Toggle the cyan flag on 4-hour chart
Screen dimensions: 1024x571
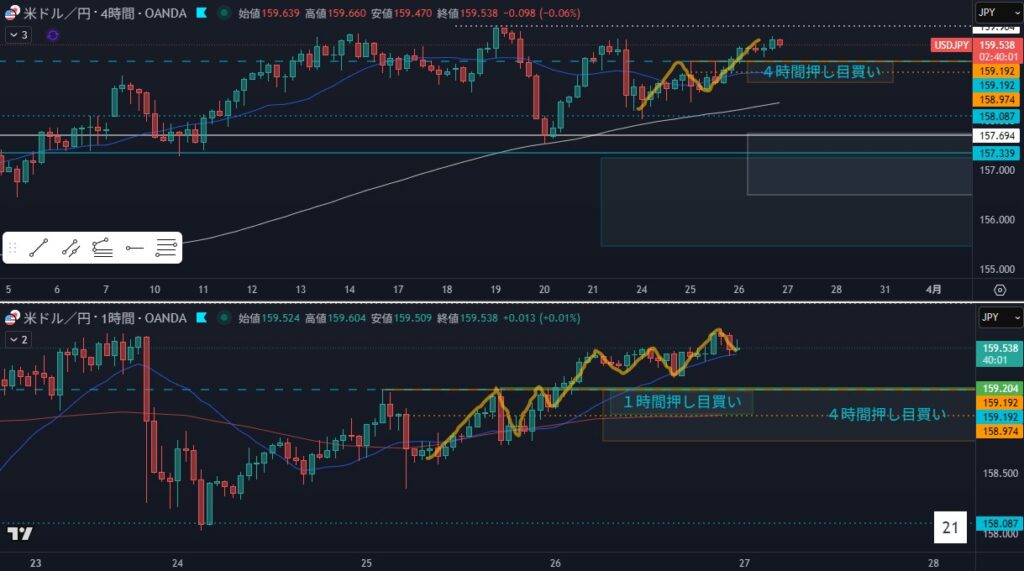click(x=202, y=14)
